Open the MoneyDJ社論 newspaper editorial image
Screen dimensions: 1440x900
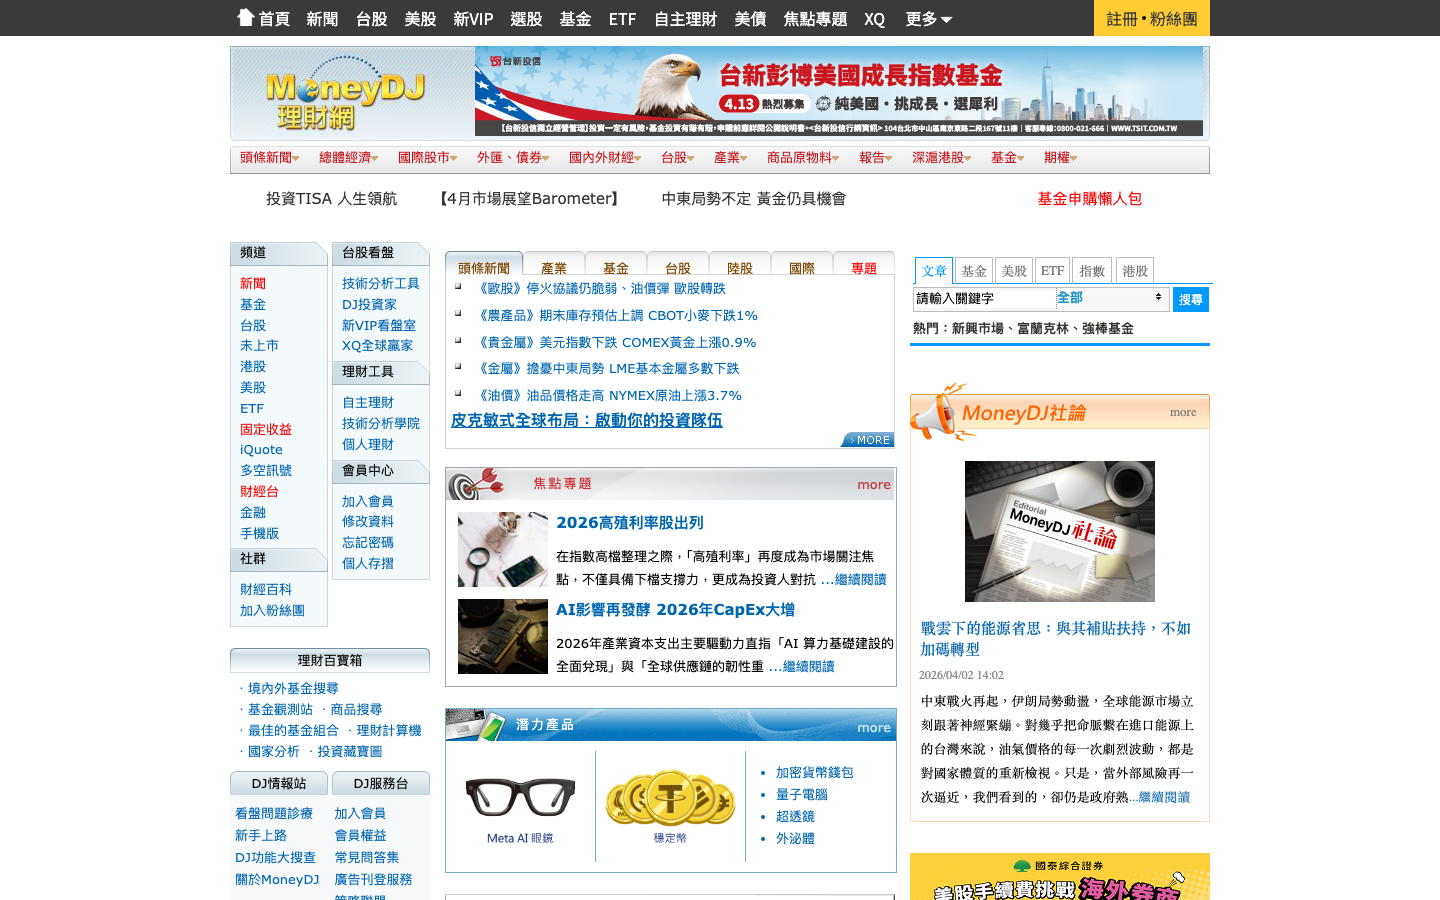coord(1060,531)
